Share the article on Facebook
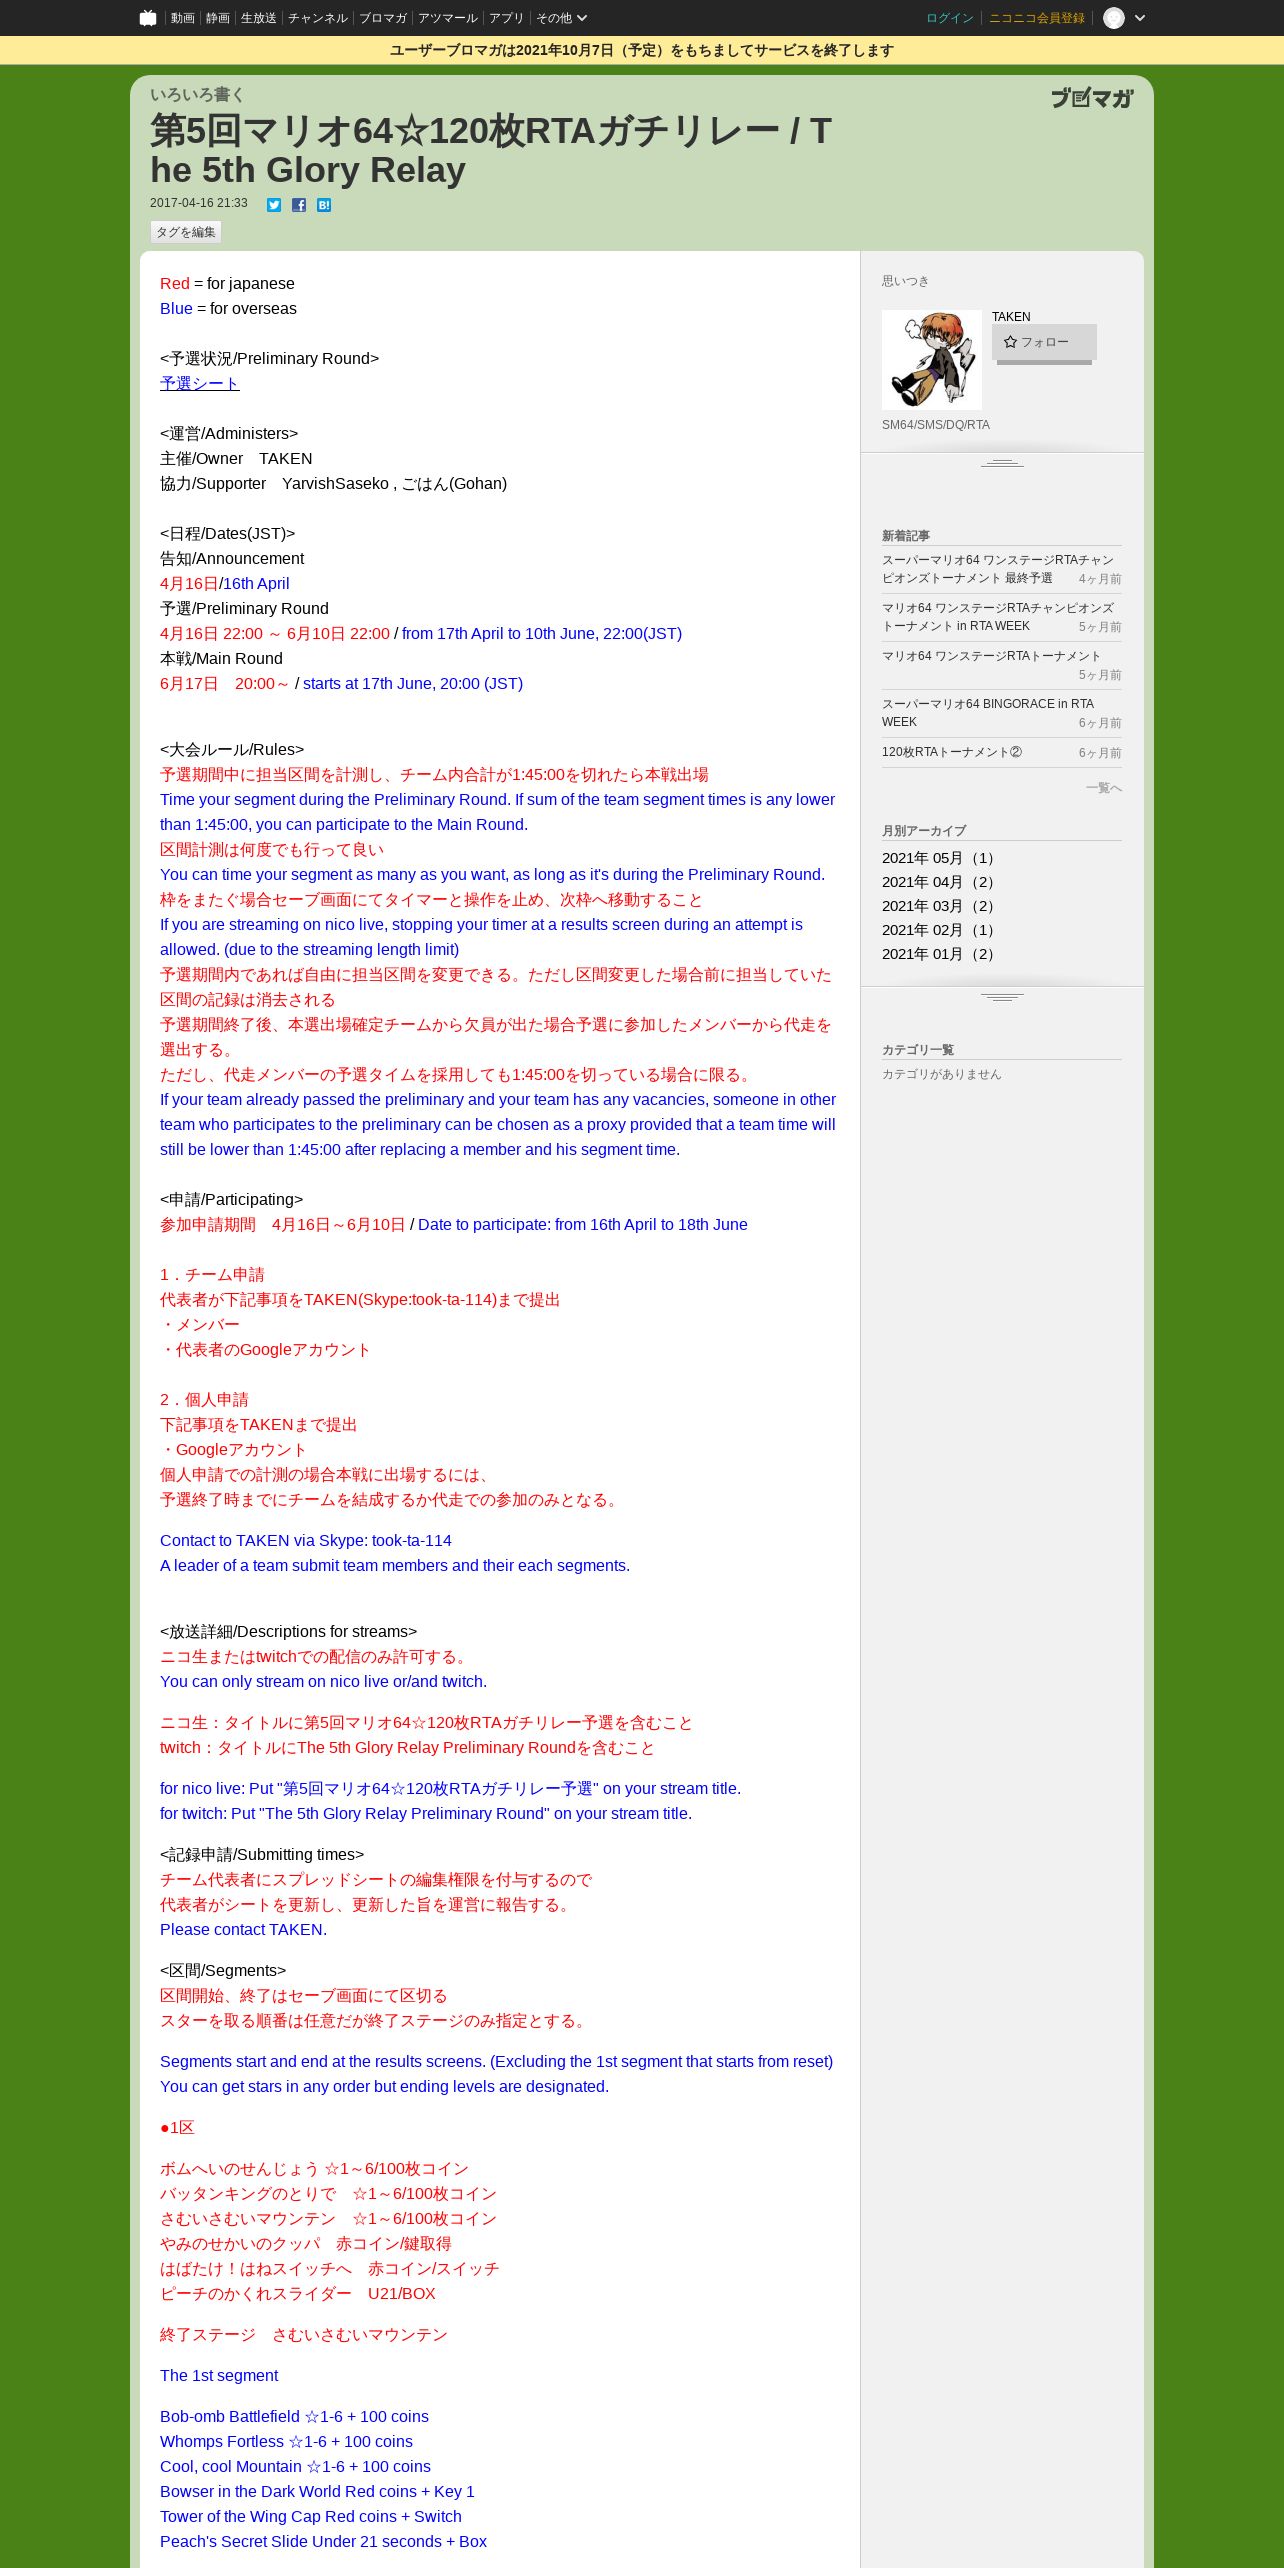The image size is (1284, 2568). tap(299, 205)
